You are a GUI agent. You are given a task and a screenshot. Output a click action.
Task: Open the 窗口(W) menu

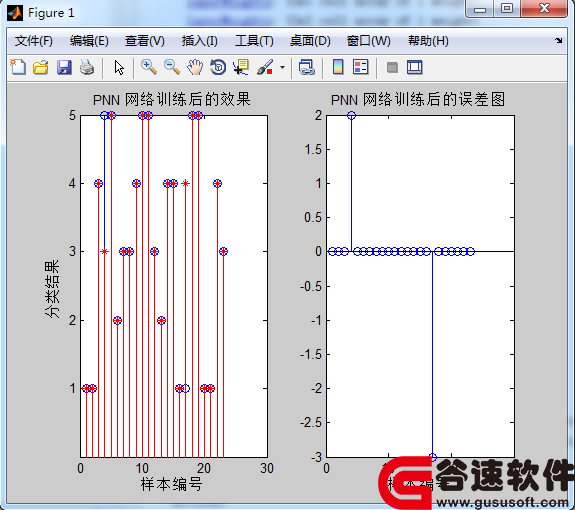point(369,41)
